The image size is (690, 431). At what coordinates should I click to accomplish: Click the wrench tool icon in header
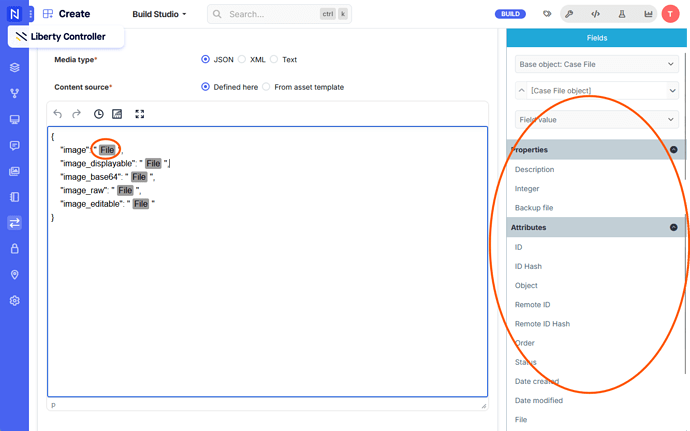pos(569,14)
